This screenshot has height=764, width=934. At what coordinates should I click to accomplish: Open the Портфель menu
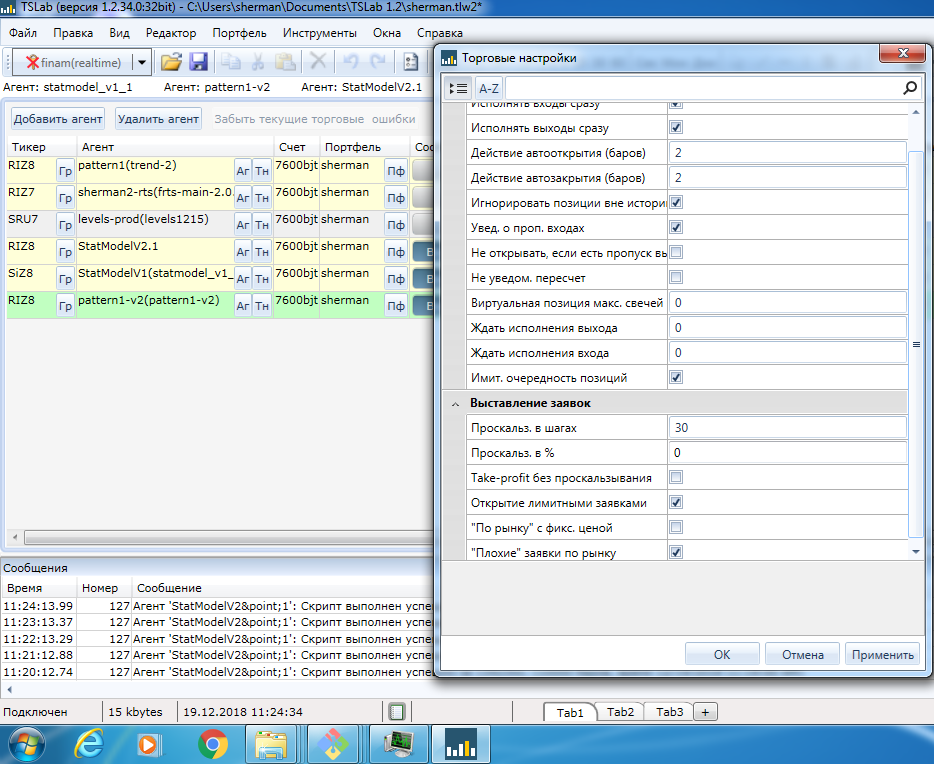(x=239, y=33)
